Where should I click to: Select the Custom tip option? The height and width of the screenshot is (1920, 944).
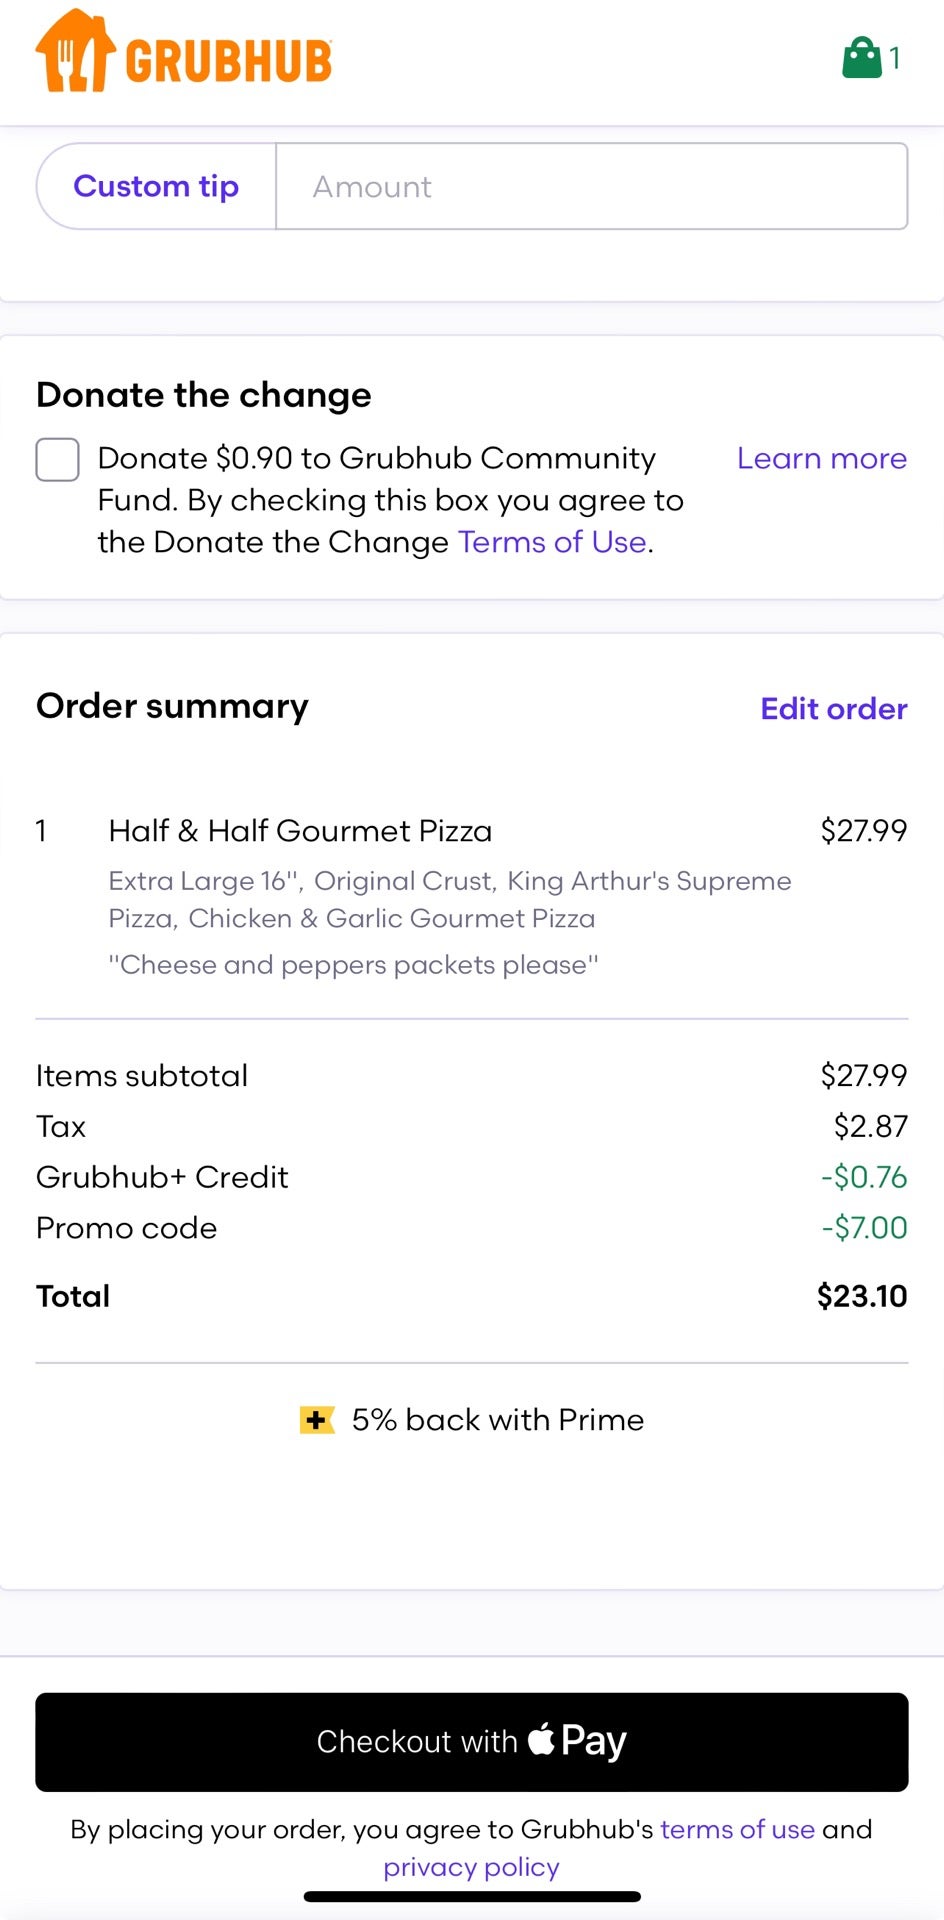[156, 186]
